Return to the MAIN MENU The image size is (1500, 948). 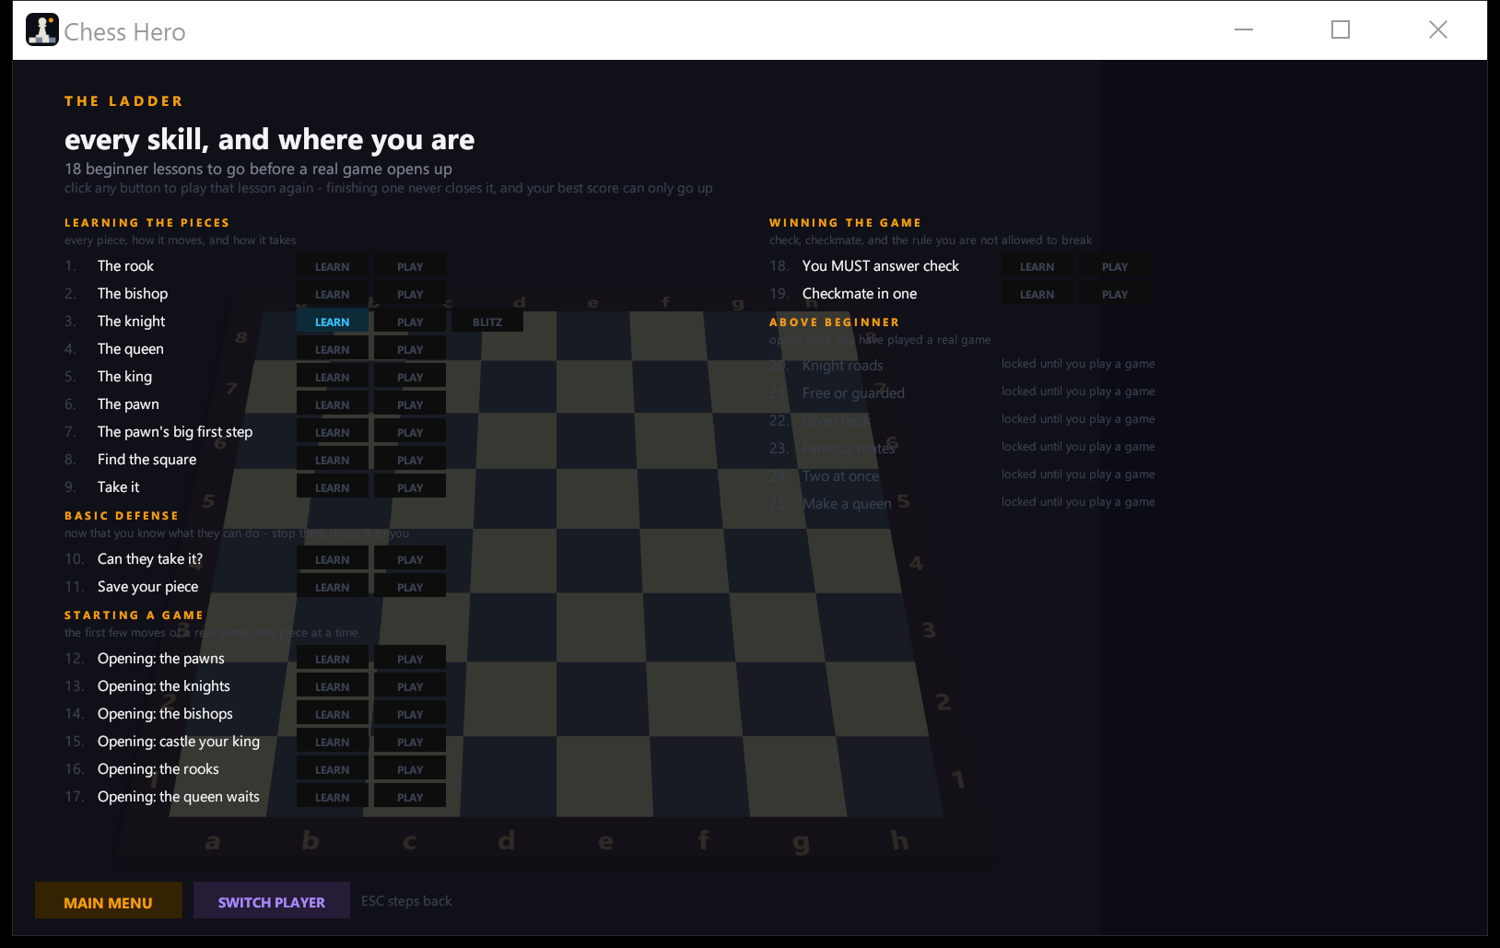[108, 902]
